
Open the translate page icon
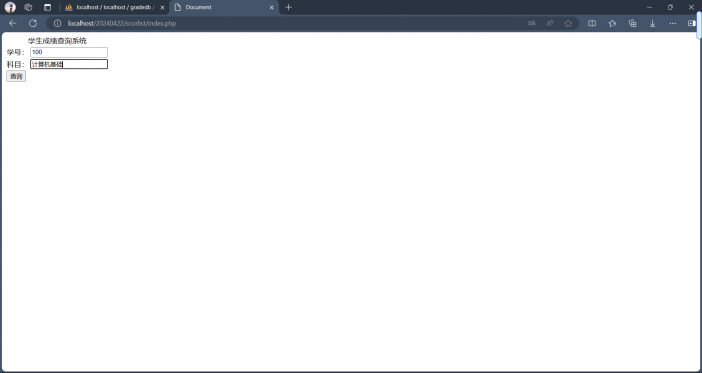click(x=531, y=23)
